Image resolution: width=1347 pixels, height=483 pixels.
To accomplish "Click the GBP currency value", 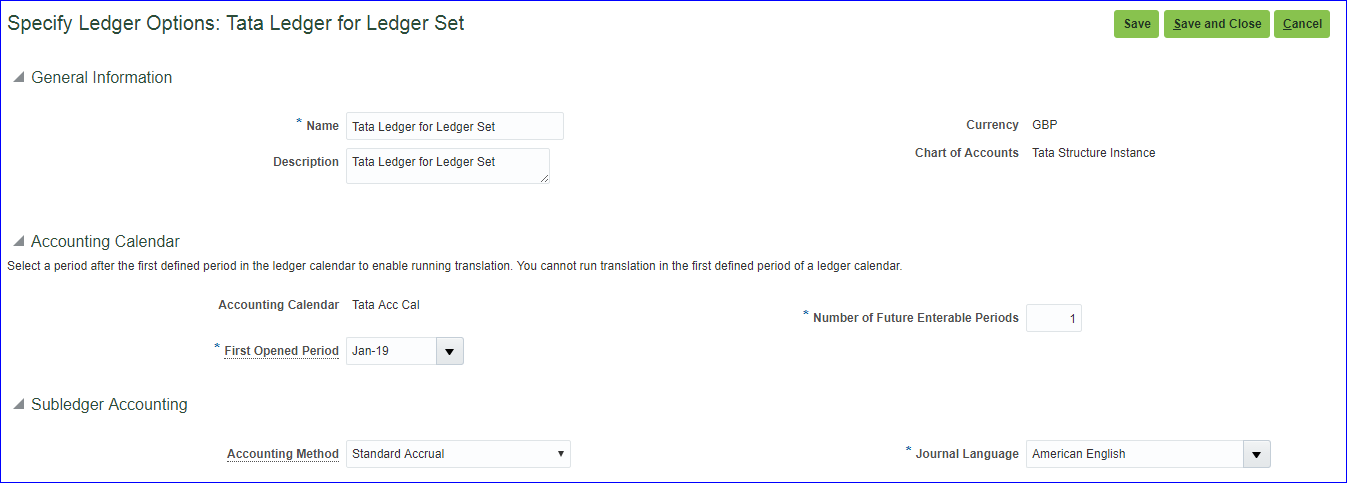I will [x=1044, y=125].
